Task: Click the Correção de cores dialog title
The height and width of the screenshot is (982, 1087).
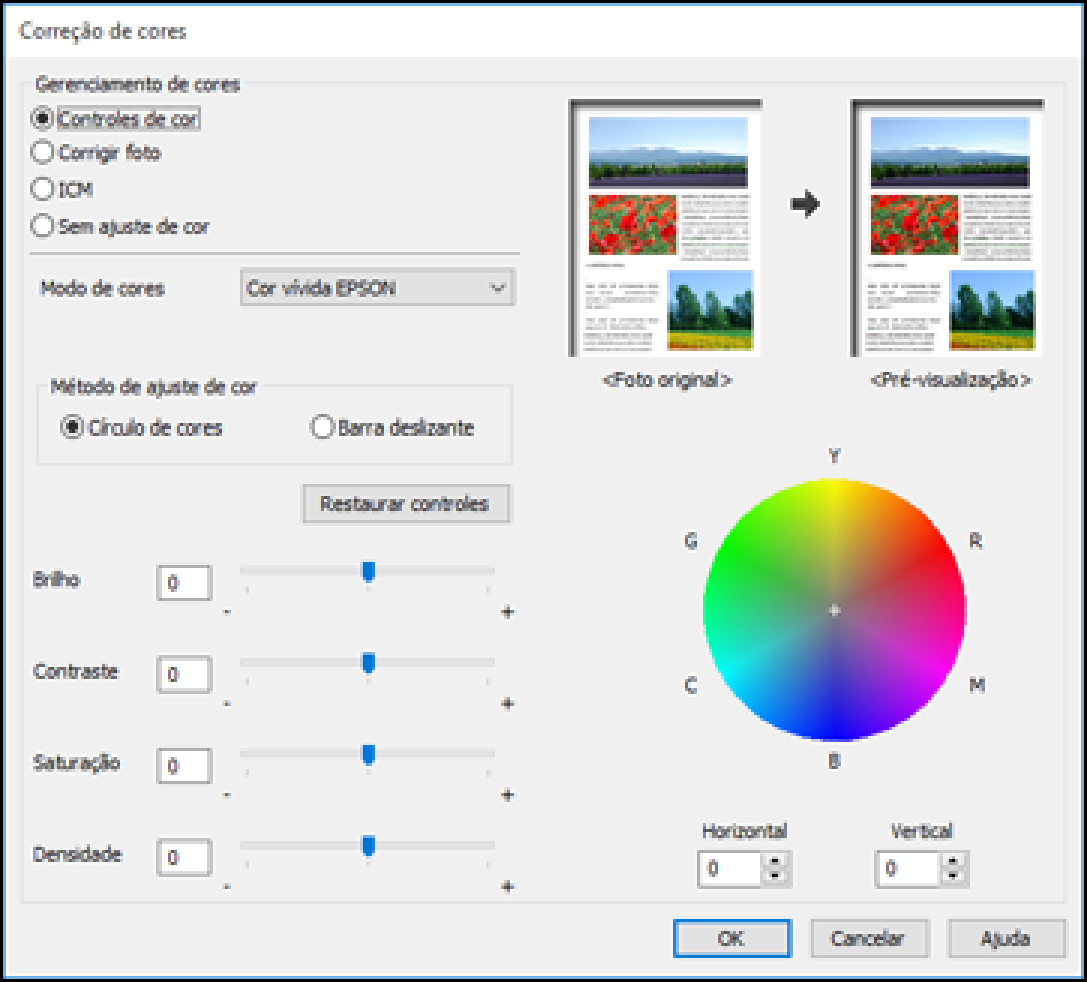Action: coord(103,31)
